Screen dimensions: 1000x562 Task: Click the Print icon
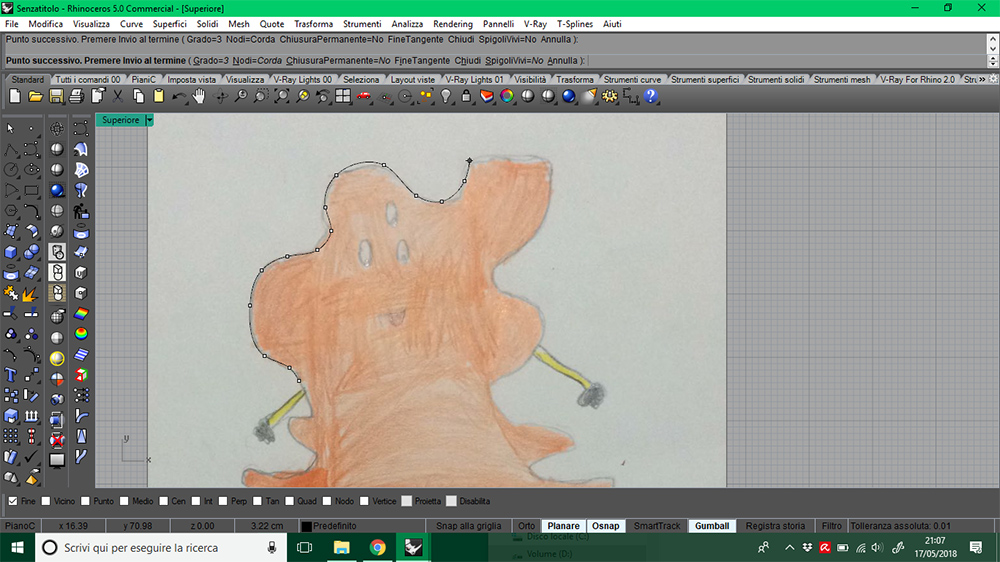(77, 96)
